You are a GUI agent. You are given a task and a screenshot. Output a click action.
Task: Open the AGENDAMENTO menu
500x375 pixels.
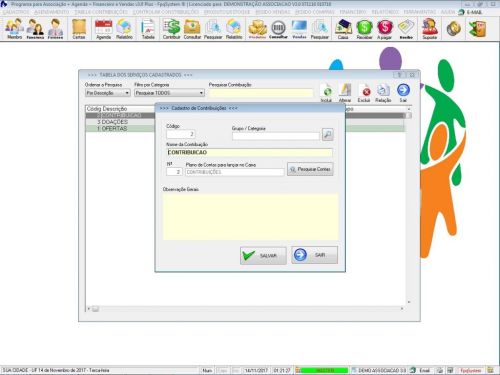pyautogui.click(x=52, y=12)
